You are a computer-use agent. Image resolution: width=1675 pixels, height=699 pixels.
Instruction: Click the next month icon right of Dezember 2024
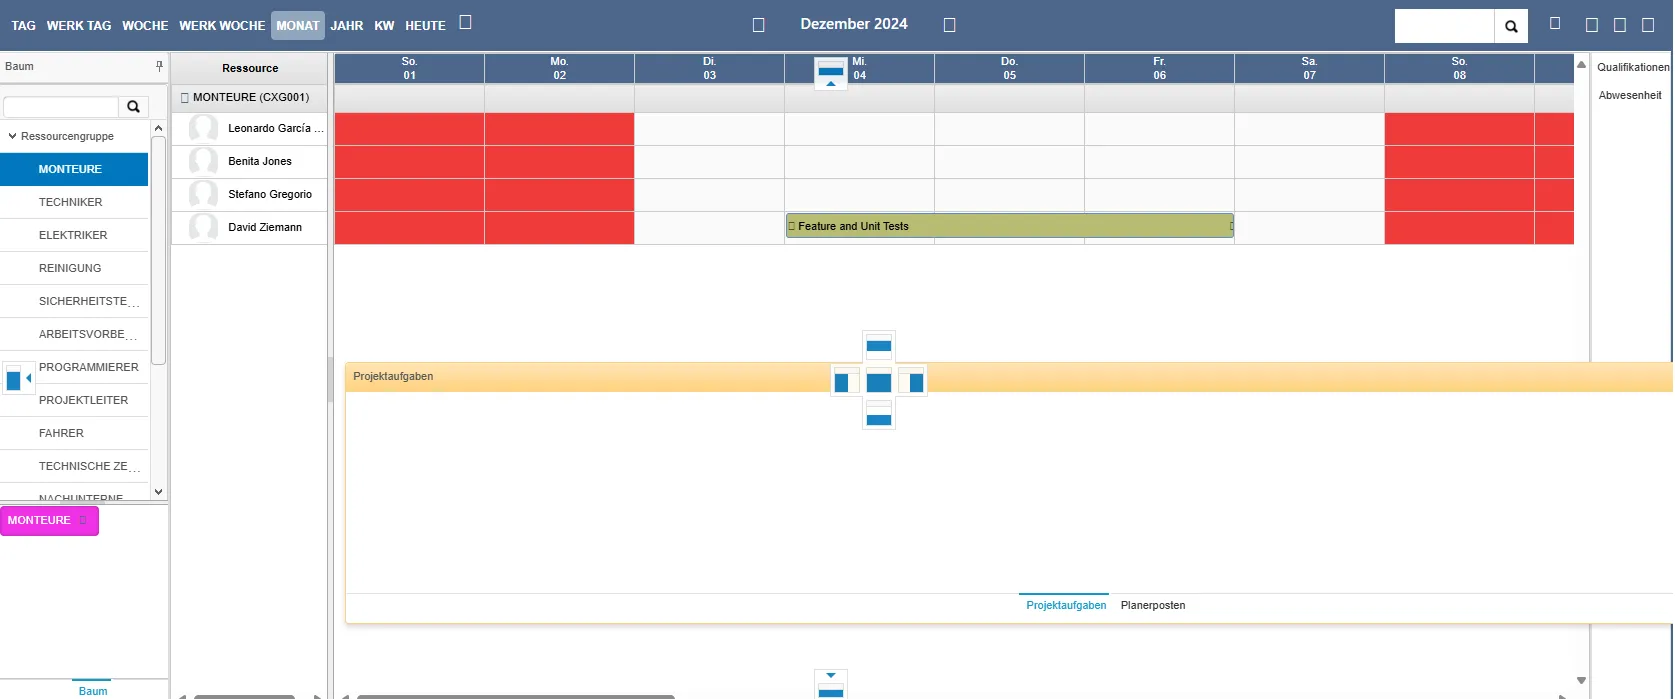[x=949, y=25]
